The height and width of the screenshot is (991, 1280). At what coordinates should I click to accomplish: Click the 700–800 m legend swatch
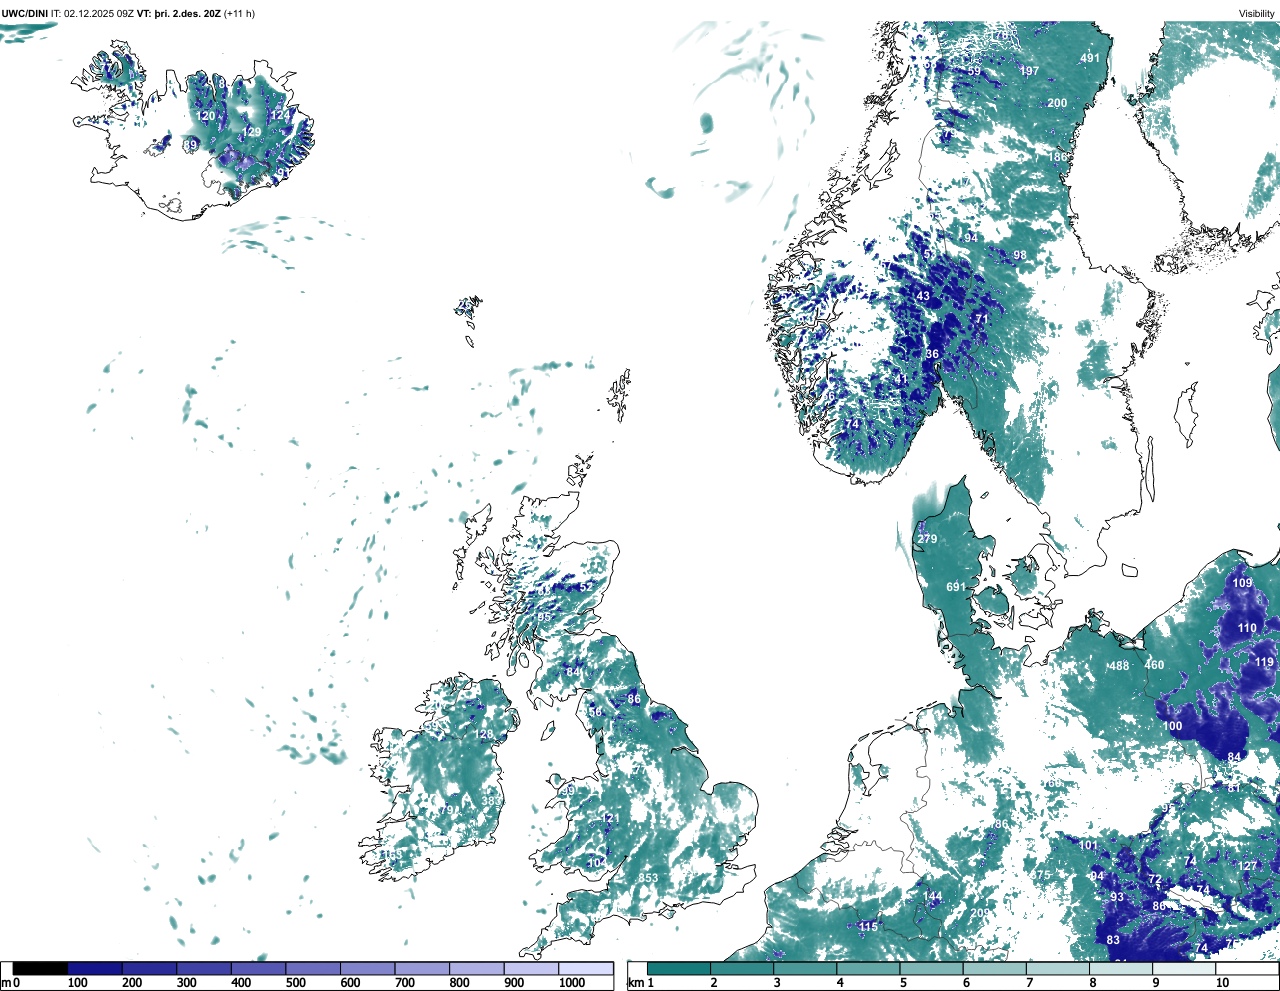tap(422, 968)
